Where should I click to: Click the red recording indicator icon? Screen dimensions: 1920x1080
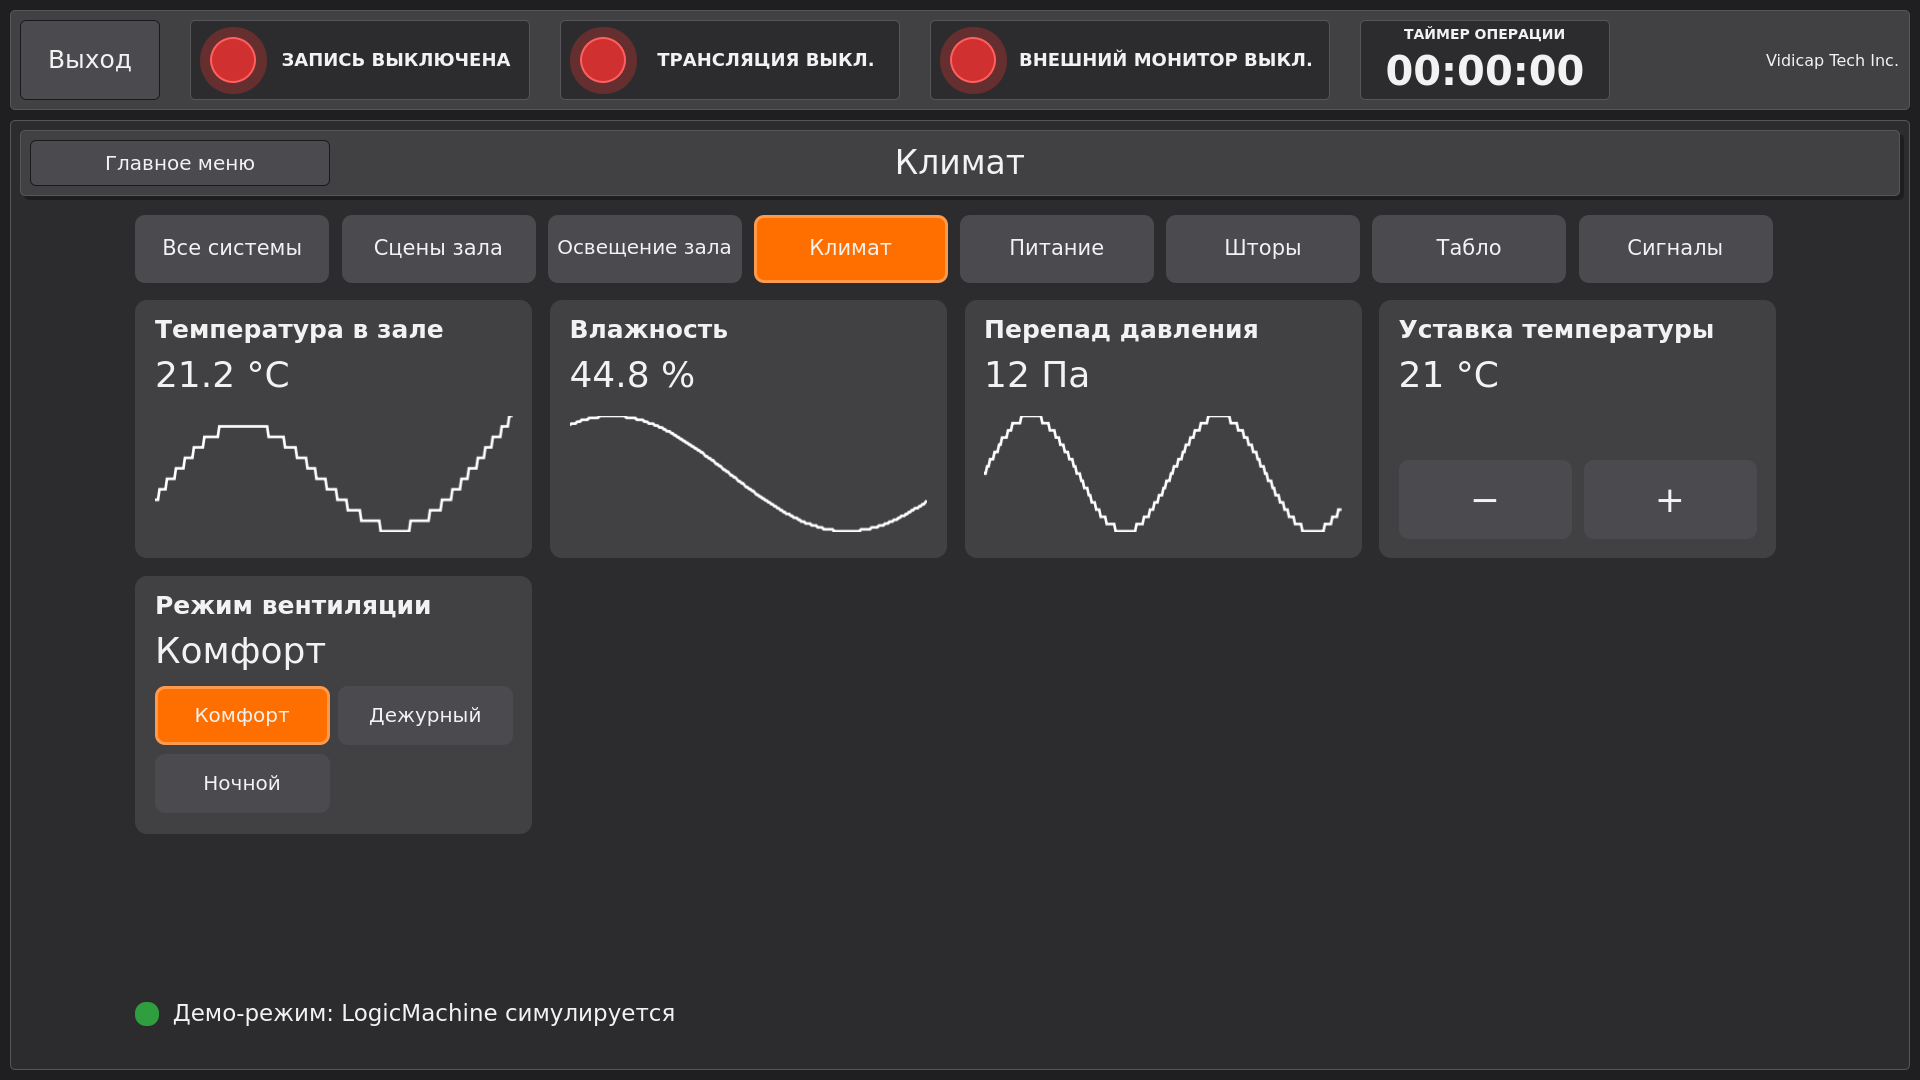pyautogui.click(x=233, y=60)
